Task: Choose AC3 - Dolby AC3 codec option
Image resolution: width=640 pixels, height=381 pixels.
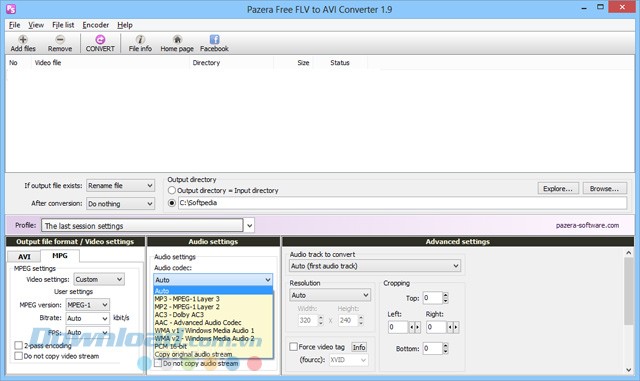Action: pos(213,314)
